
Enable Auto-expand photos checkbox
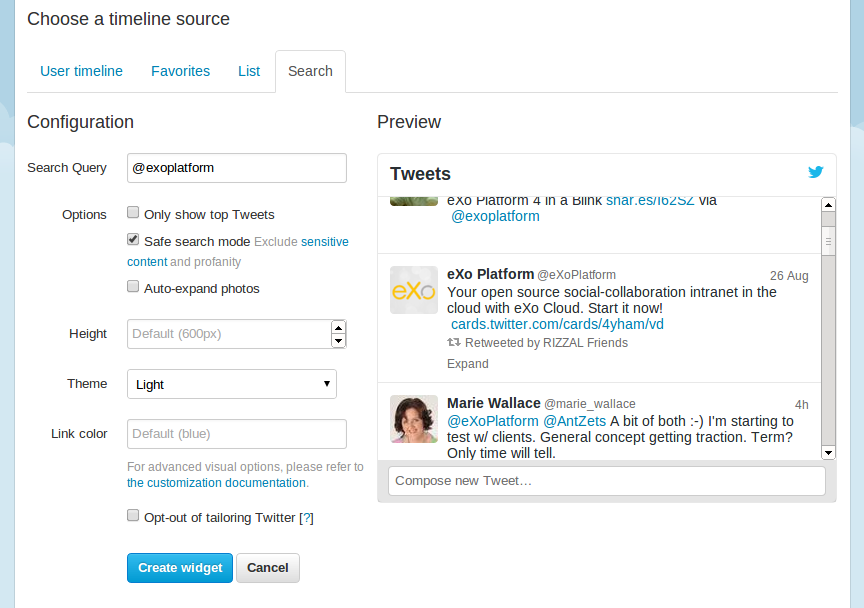tap(133, 286)
